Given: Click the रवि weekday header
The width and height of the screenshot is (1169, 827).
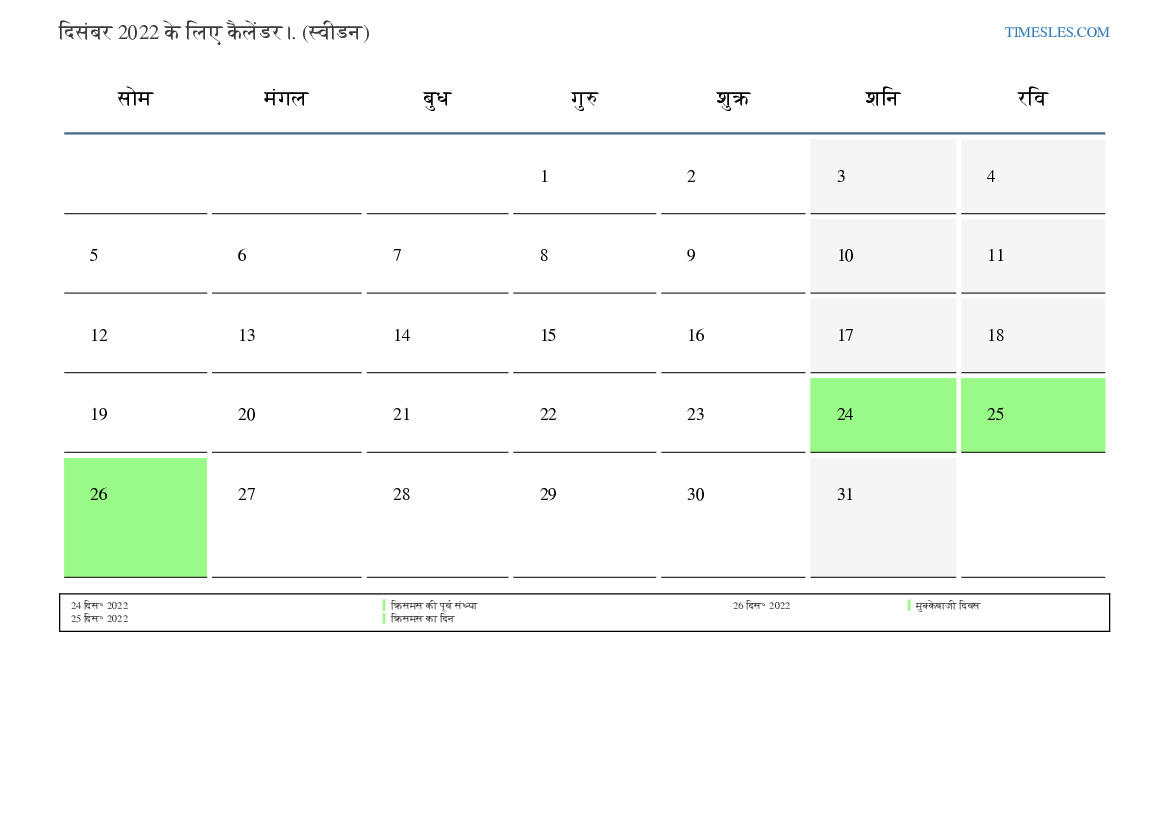Looking at the screenshot, I should pos(1032,98).
